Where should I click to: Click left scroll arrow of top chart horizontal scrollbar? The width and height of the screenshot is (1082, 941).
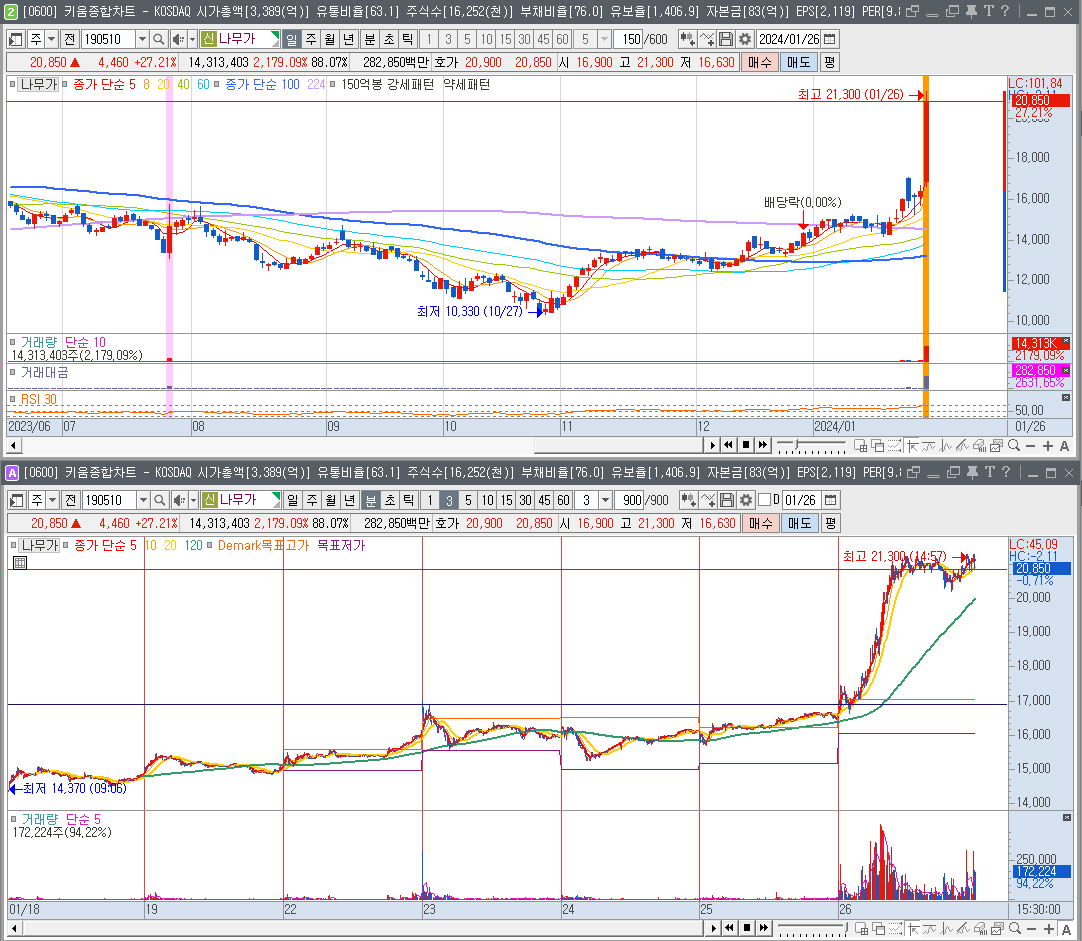pos(13,446)
